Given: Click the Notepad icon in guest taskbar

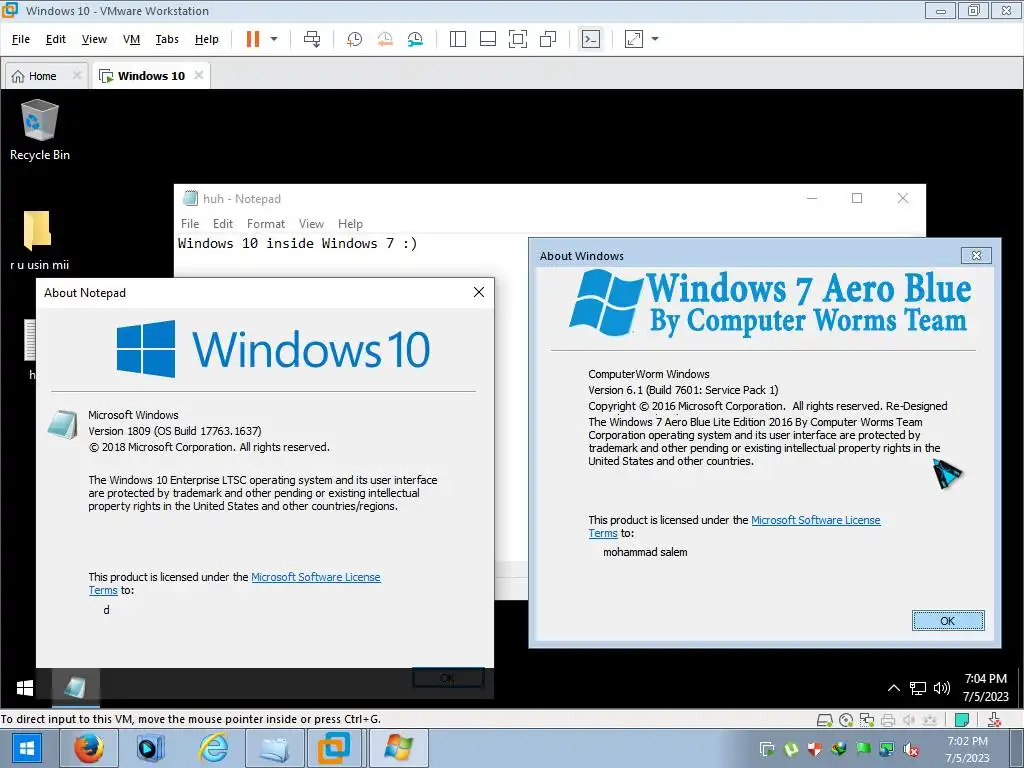Looking at the screenshot, I should point(75,688).
